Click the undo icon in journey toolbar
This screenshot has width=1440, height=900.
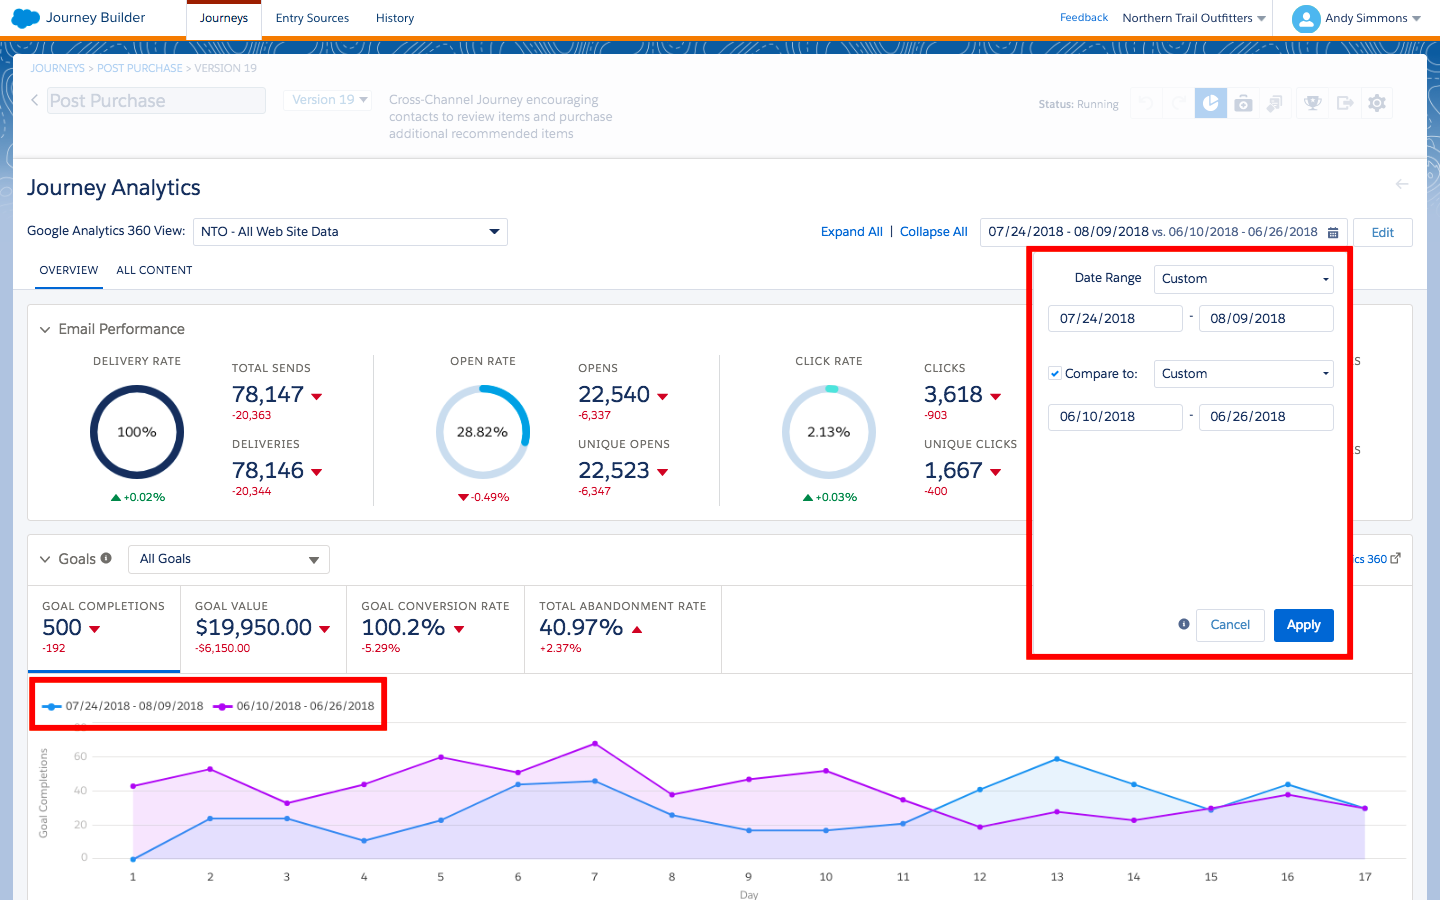click(x=1147, y=103)
